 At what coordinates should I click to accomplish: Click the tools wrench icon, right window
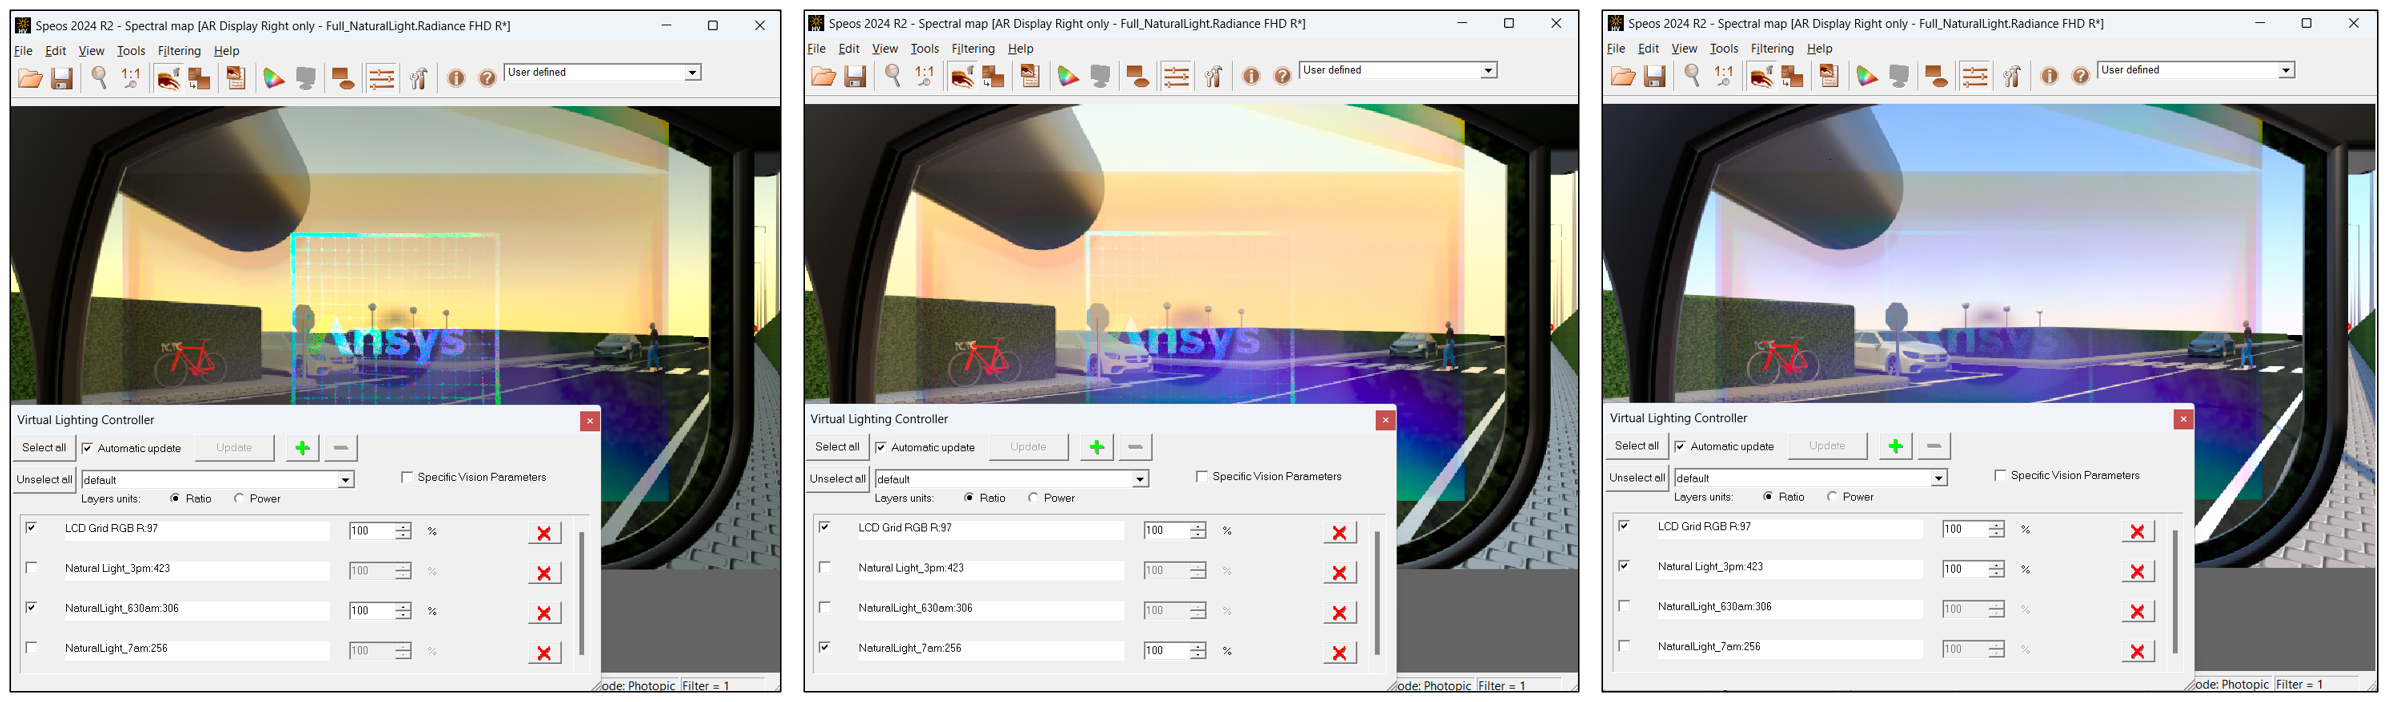point(2011,77)
